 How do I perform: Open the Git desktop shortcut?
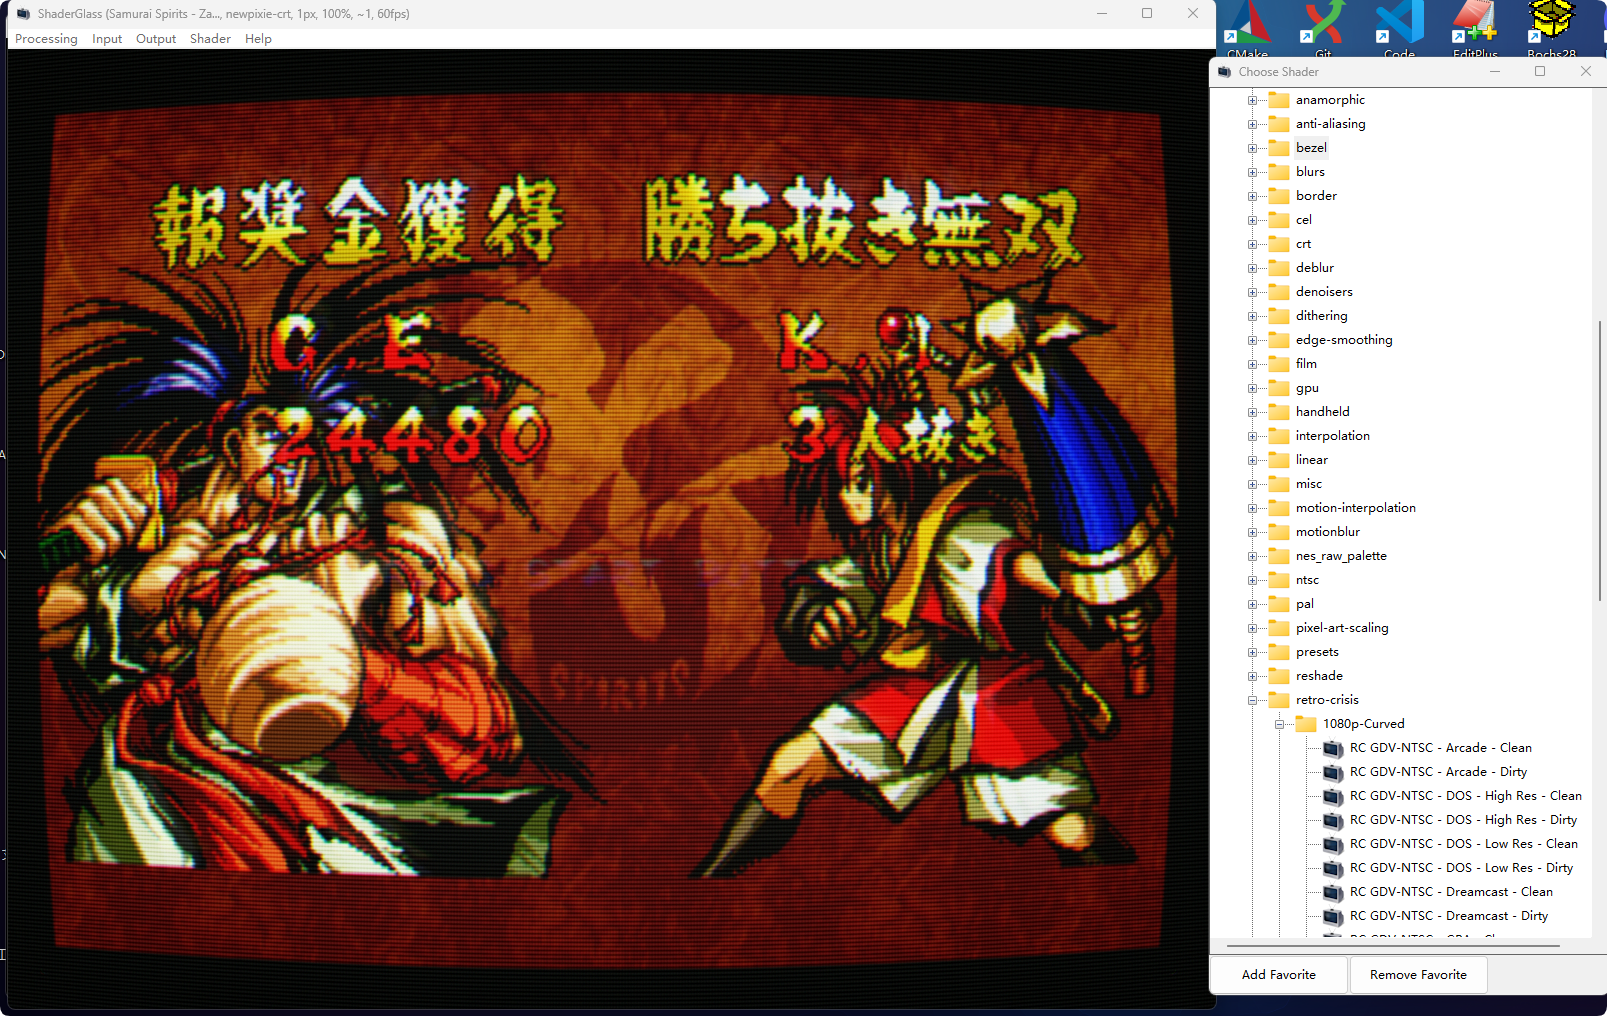point(1323,28)
